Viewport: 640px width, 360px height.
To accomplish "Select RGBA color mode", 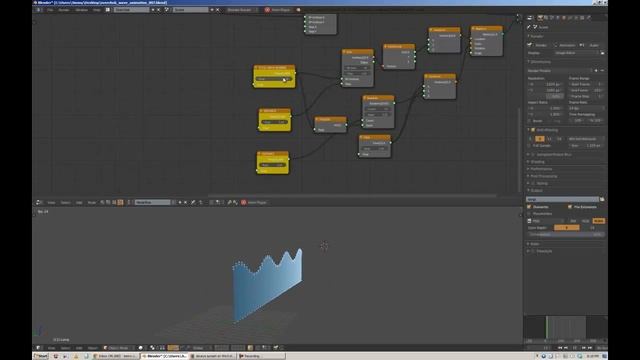I will coord(598,221).
